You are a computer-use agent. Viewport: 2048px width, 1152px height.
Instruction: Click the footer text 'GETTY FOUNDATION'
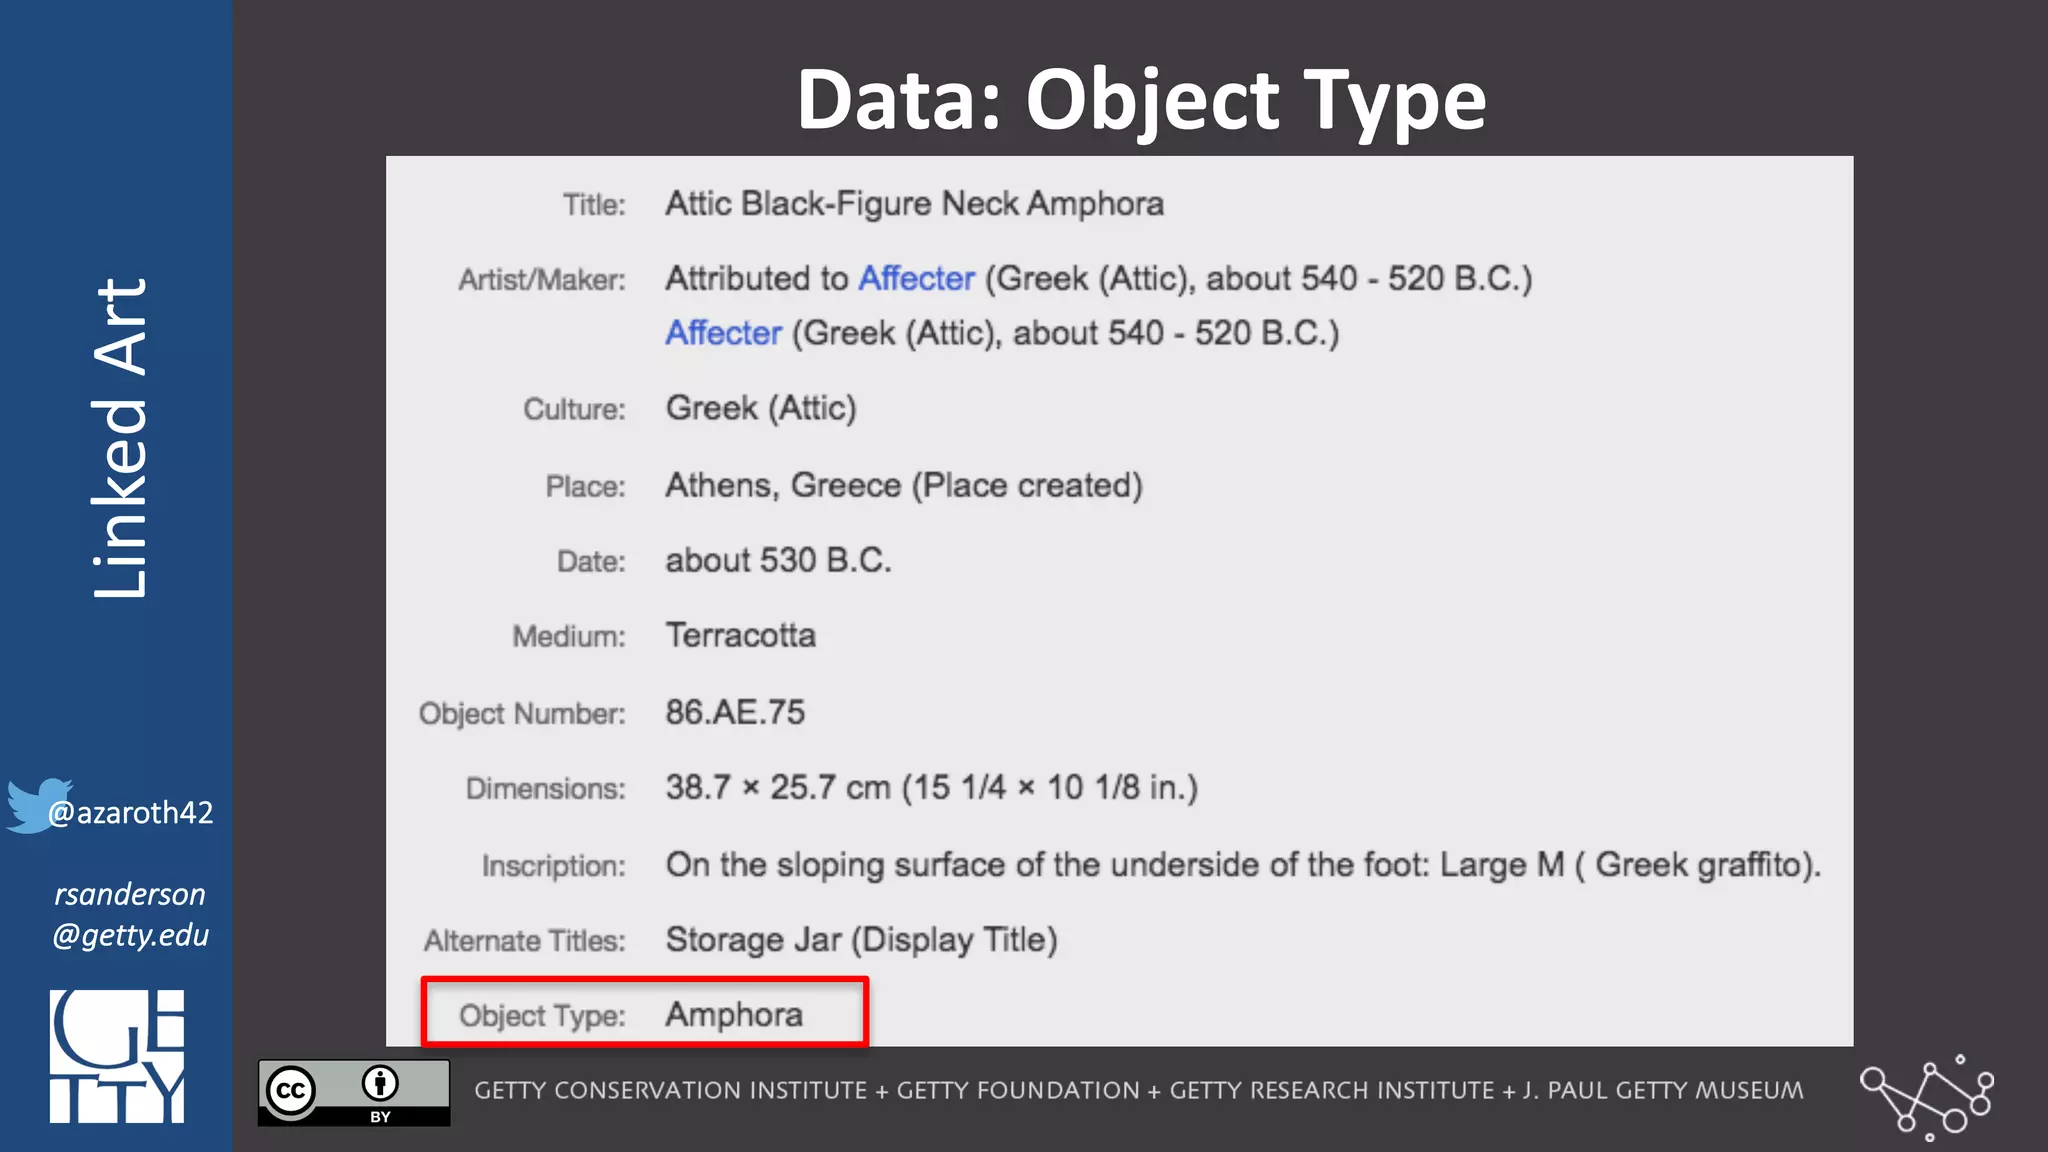(1018, 1090)
